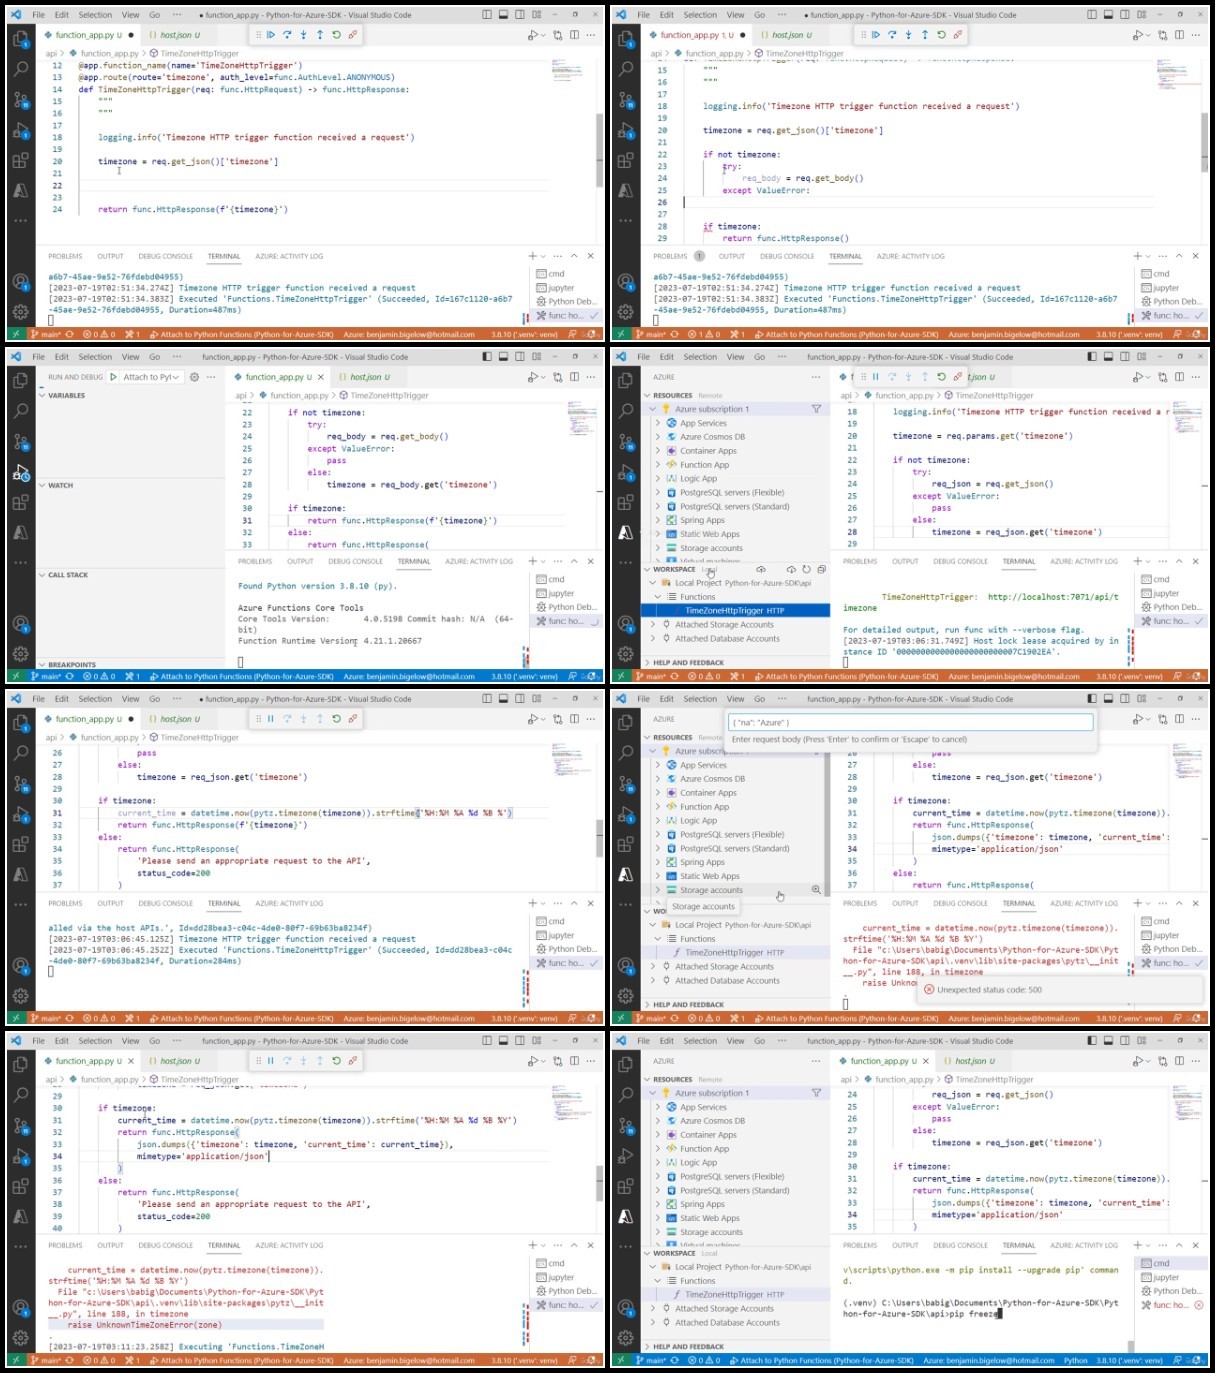Switch to DEBUG CONSOLE tab in the bottom-left window
Viewport: 1215px width, 1373px height.
click(166, 1245)
